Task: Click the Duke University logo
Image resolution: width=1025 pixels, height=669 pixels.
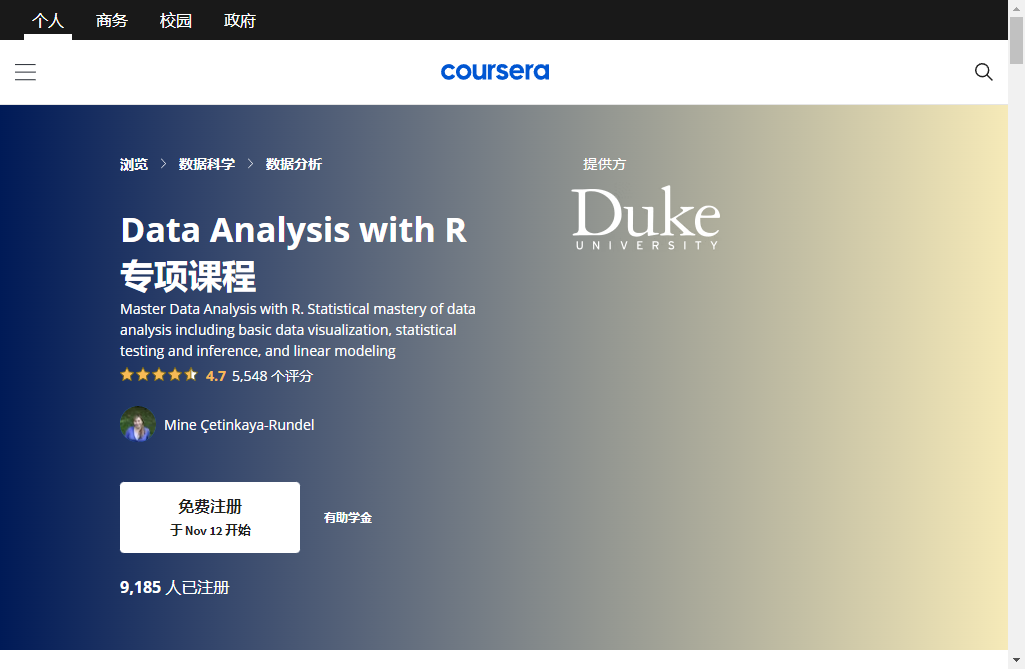Action: click(645, 218)
